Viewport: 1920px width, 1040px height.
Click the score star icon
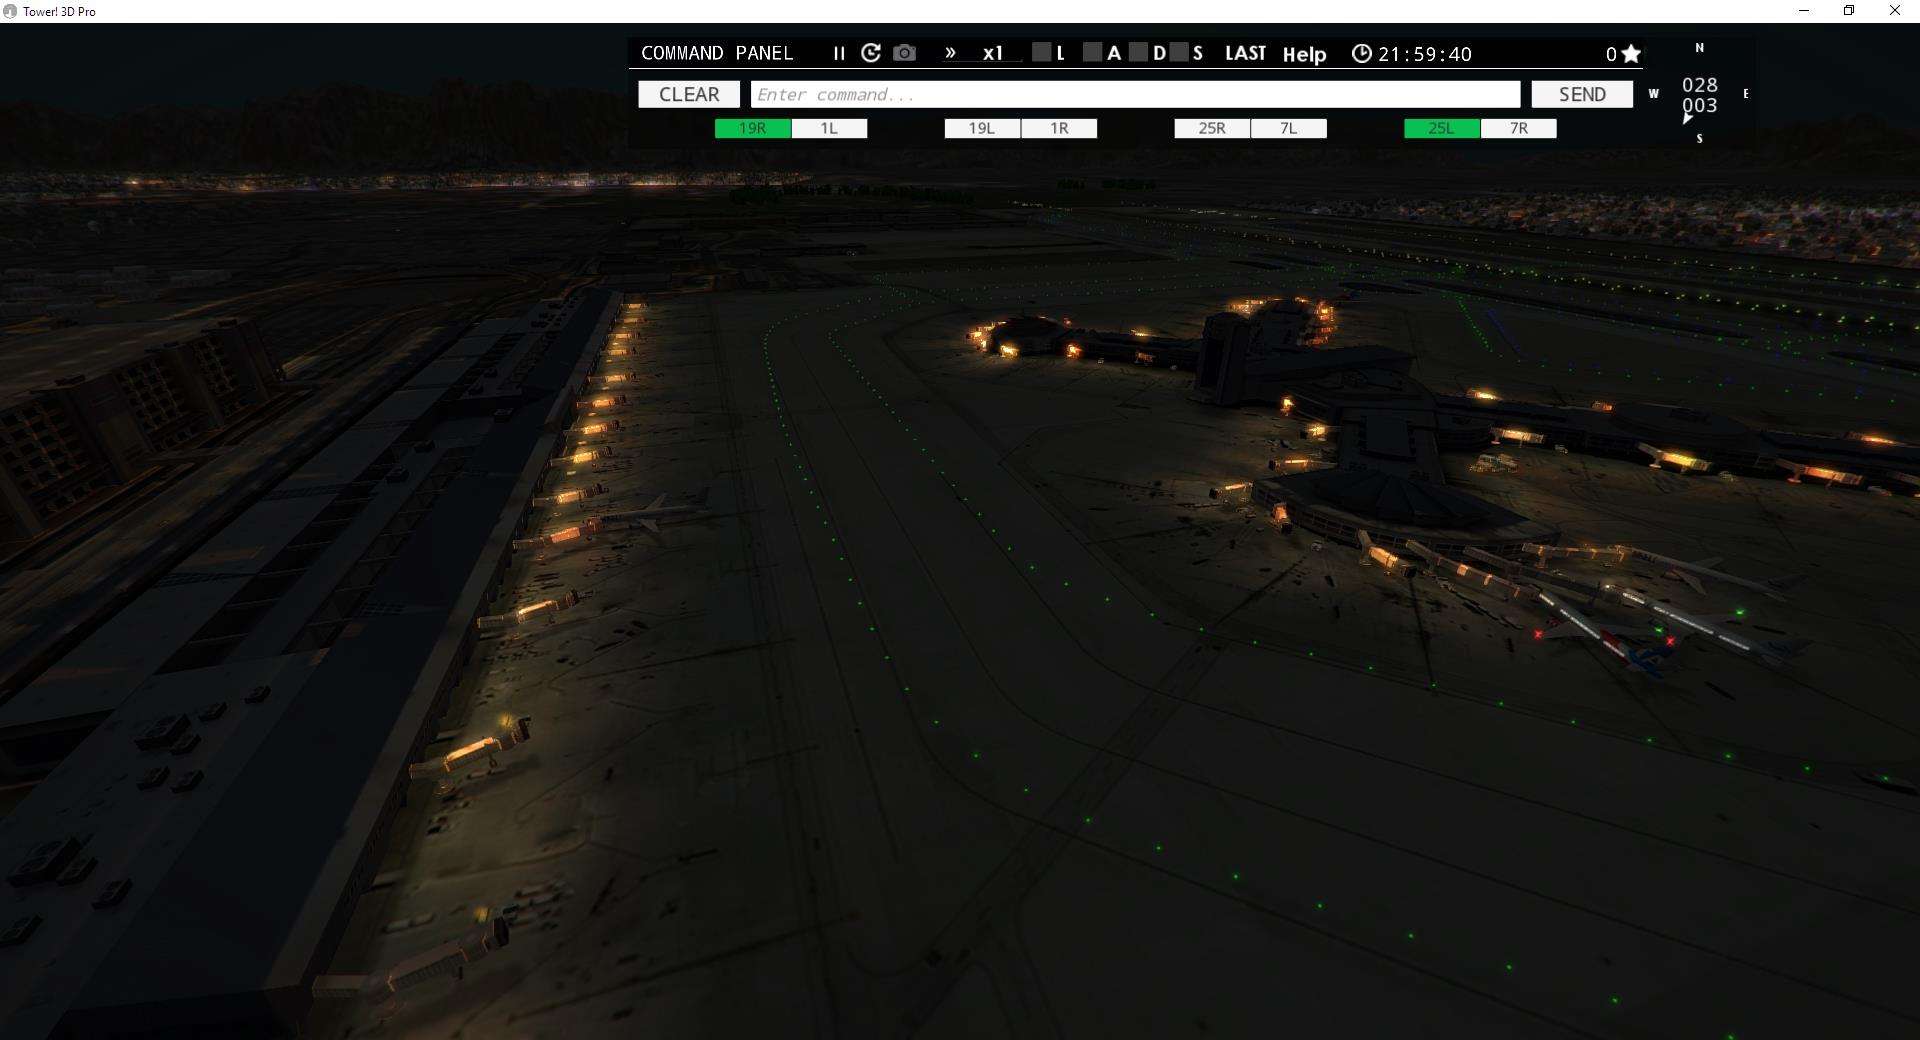1630,53
